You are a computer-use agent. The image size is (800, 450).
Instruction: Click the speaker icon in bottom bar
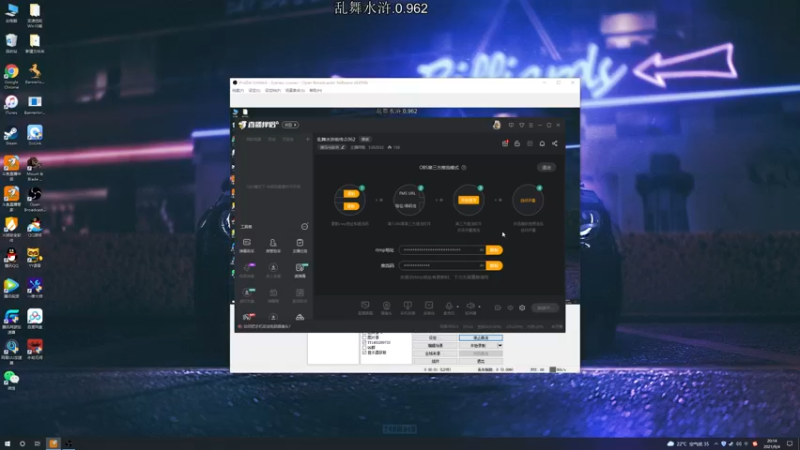pyautogui.click(x=470, y=306)
